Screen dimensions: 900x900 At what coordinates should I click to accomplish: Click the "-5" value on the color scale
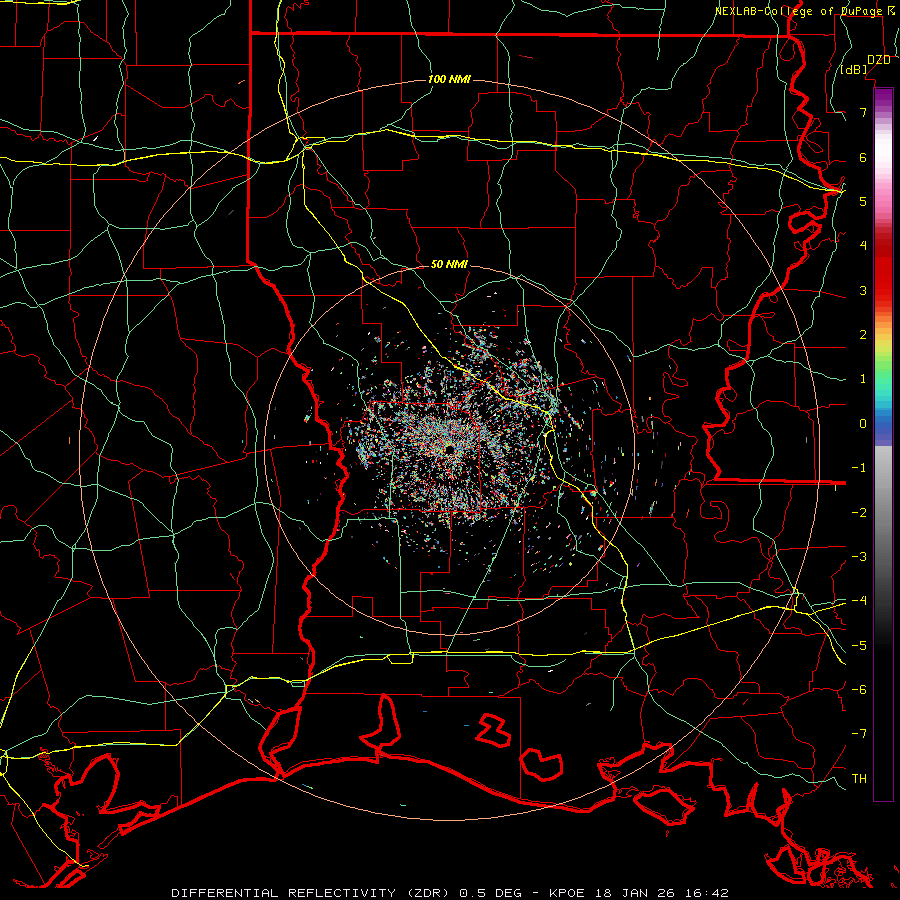click(859, 645)
